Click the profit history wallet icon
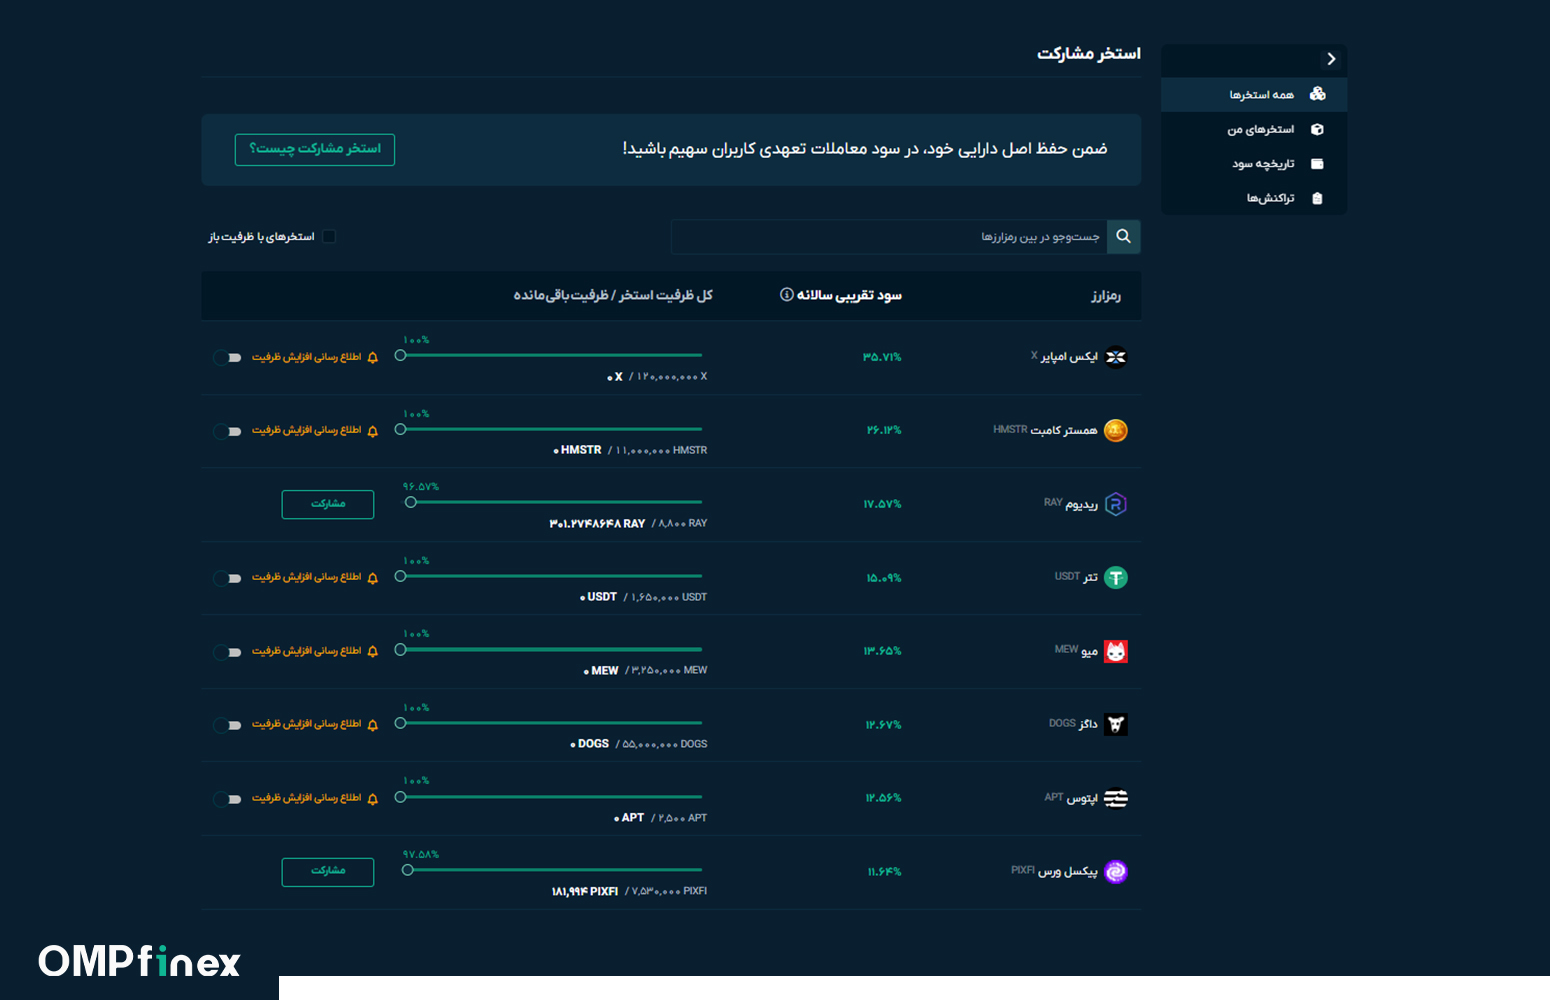The width and height of the screenshot is (1550, 1000). click(1317, 163)
